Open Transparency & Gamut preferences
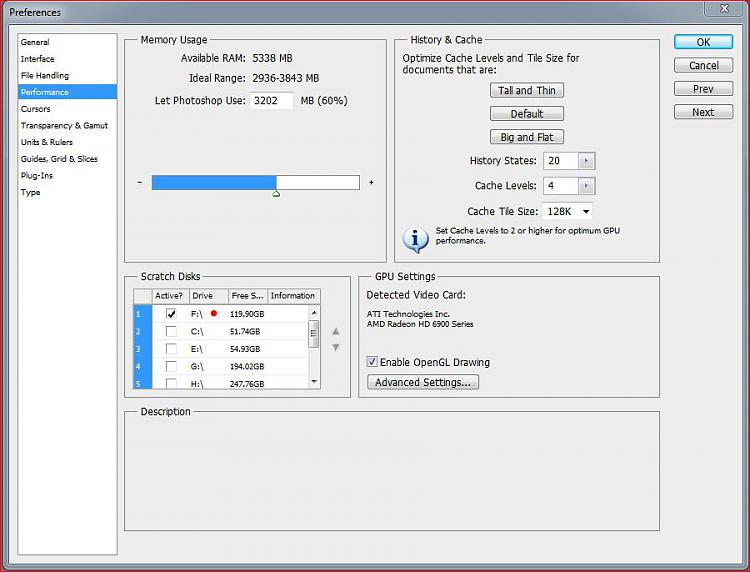The image size is (750, 572). click(x=64, y=126)
